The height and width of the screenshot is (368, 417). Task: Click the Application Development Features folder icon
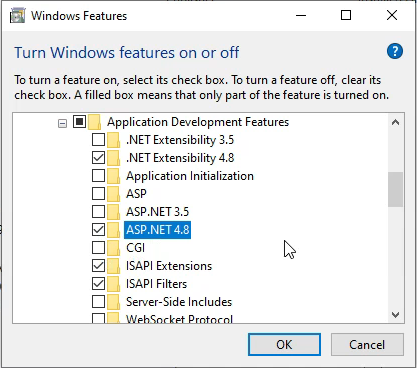click(95, 122)
